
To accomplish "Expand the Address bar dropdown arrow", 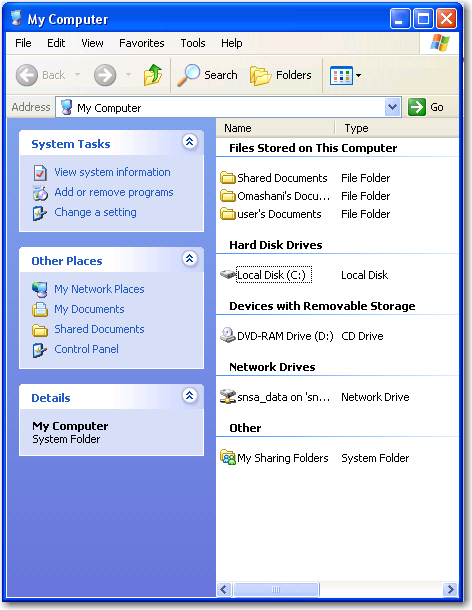I will 393,107.
